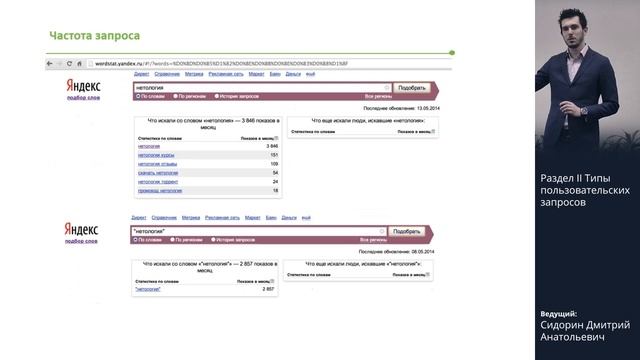Click the 3 846 value in the results table

[272, 146]
